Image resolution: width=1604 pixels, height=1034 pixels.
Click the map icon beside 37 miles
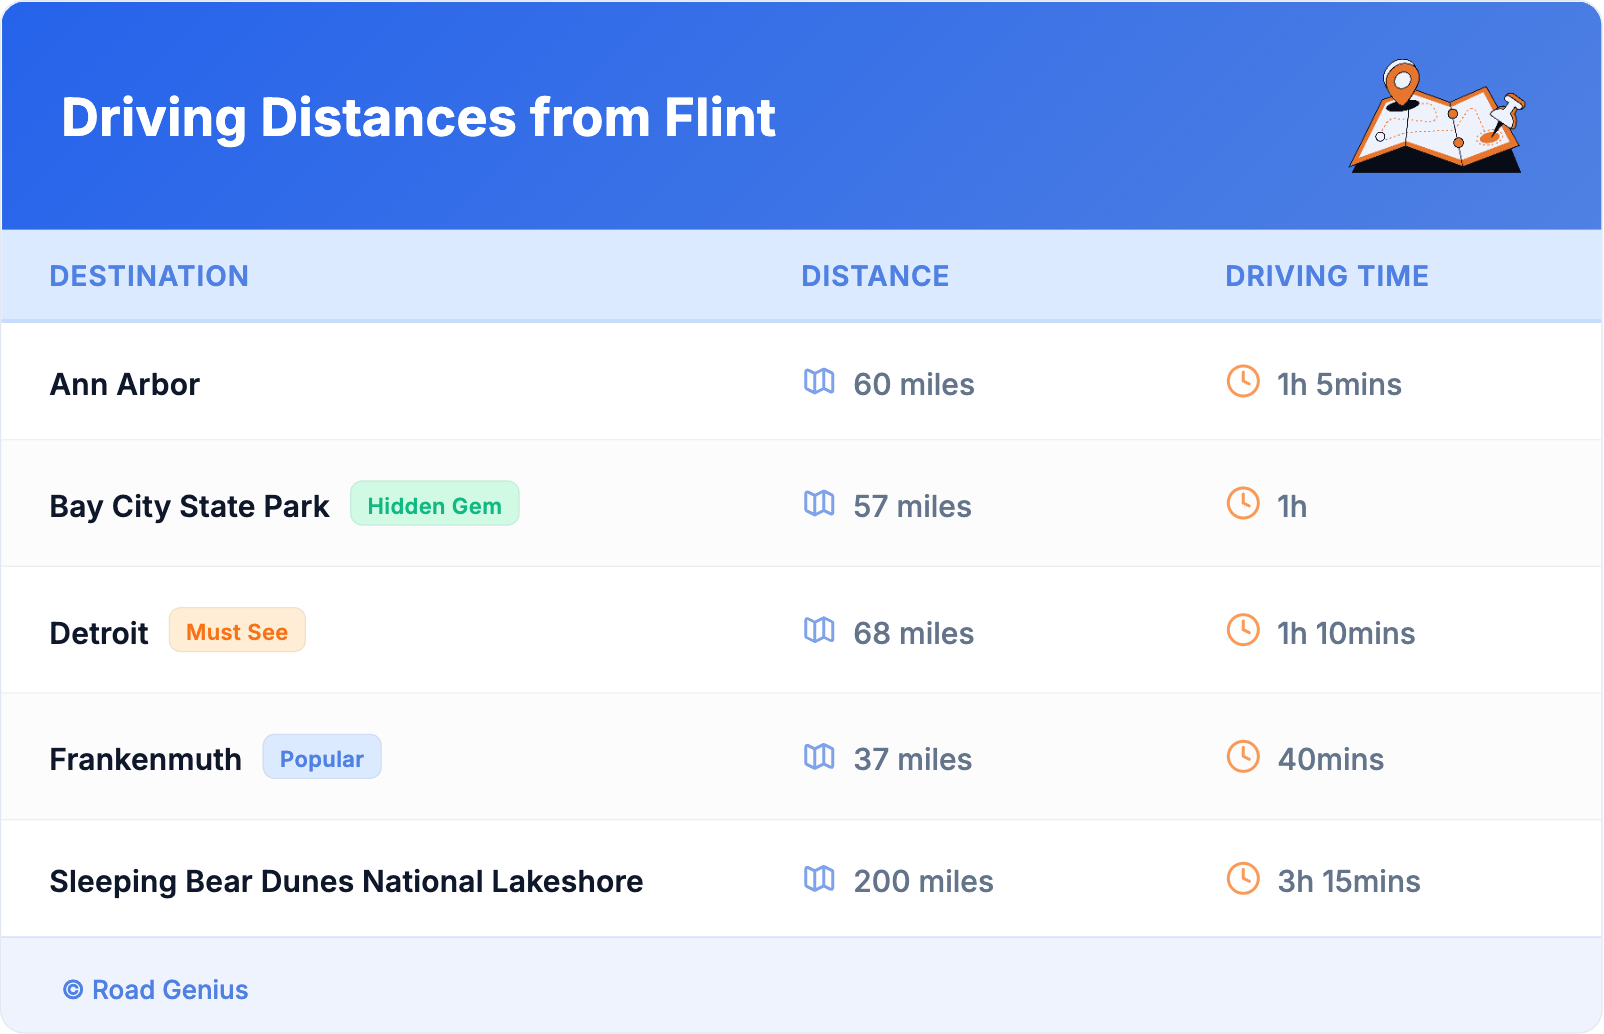819,757
